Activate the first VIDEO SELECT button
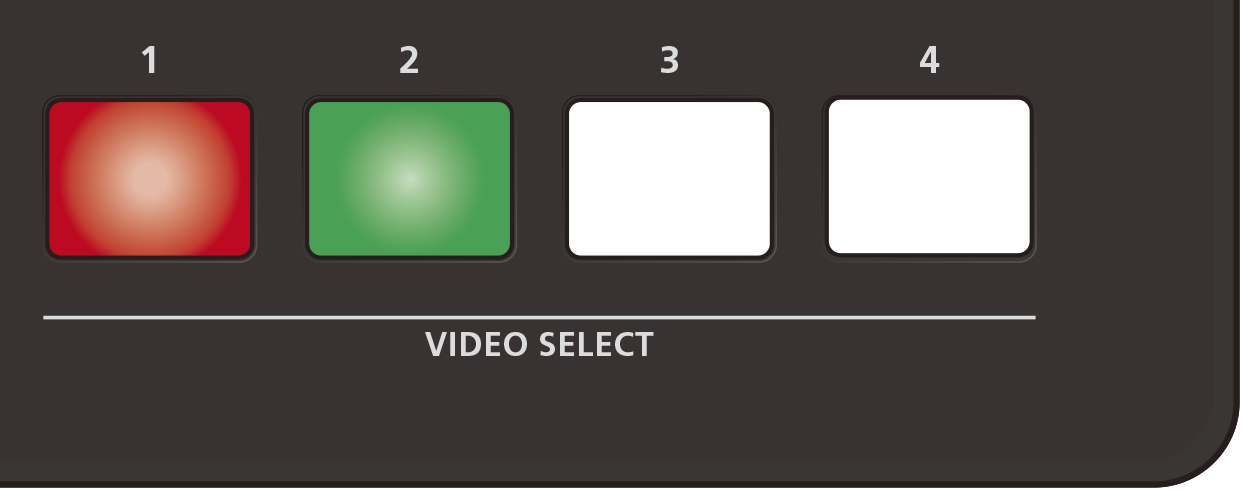 150,179
